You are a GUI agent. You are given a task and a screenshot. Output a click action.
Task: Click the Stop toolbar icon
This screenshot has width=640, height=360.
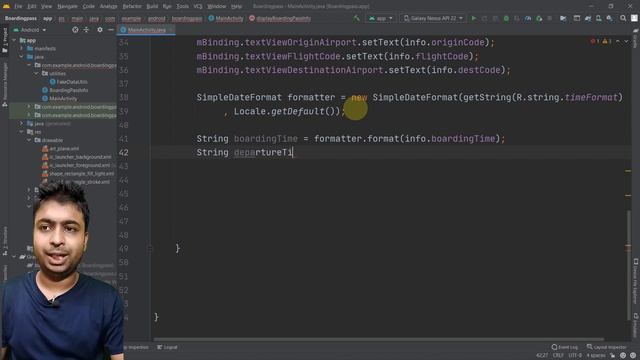tap(550, 18)
